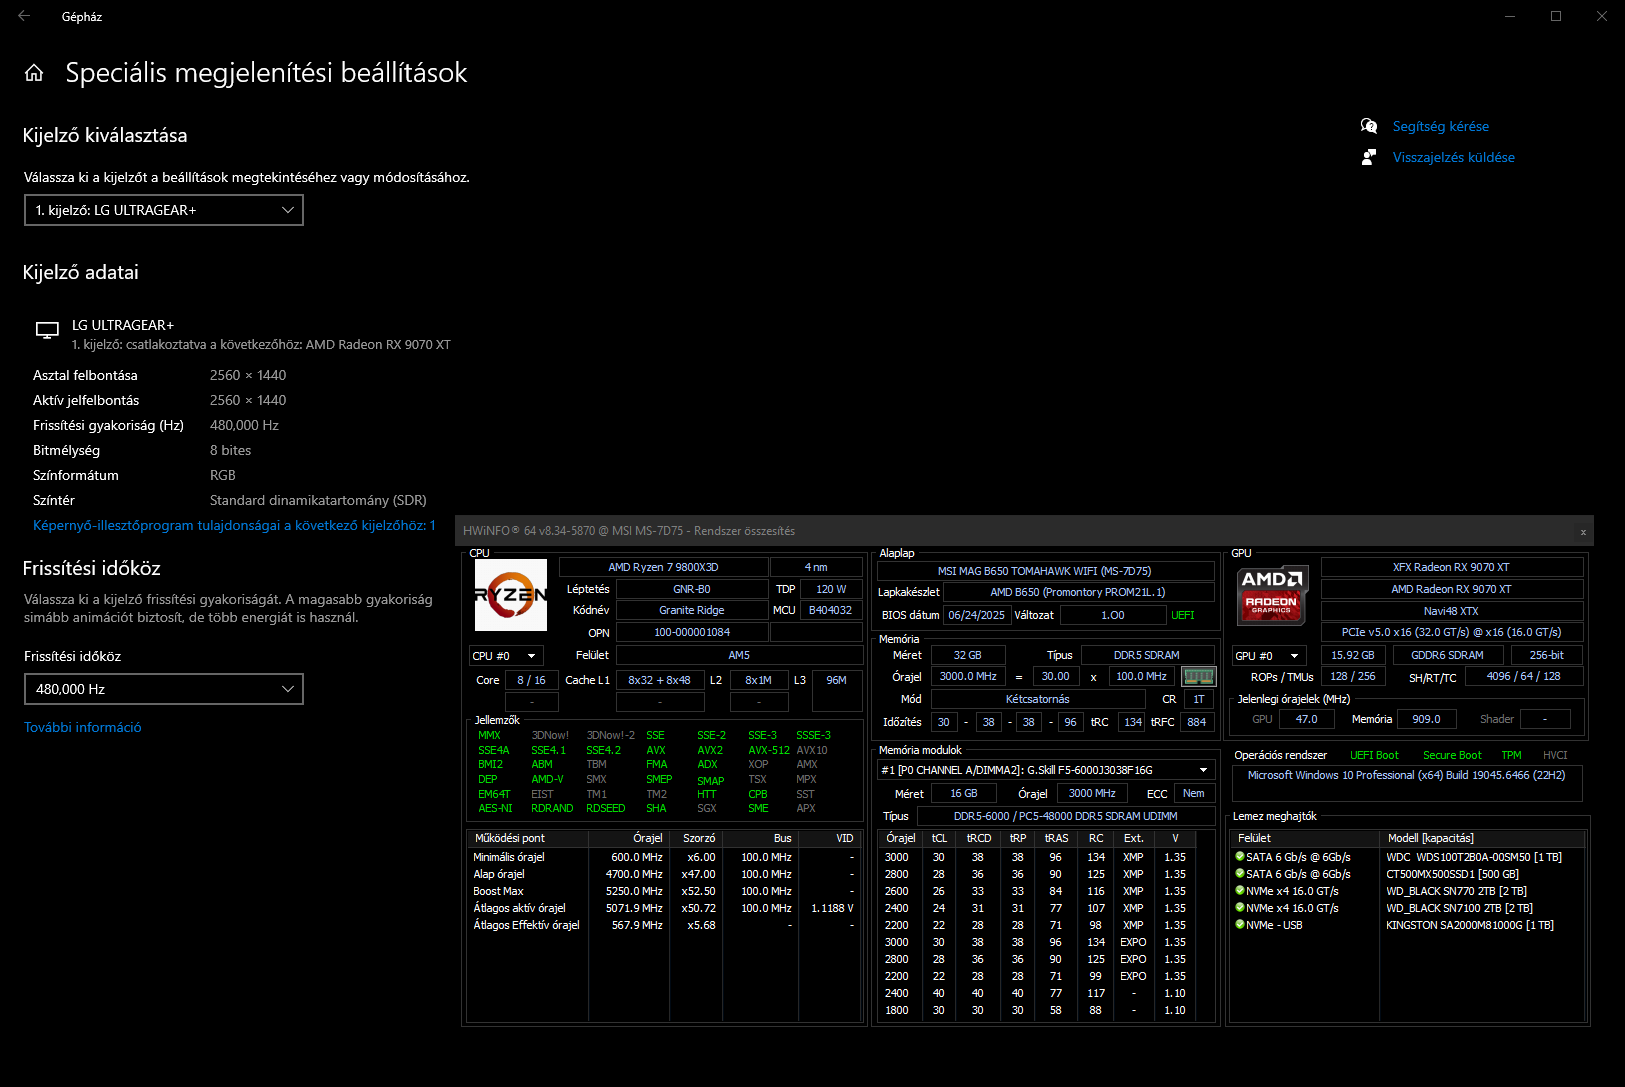Viewport: 1625px width, 1087px height.
Task: Click the memory mode value Kétcsatornás
Action: pyautogui.click(x=1038, y=699)
